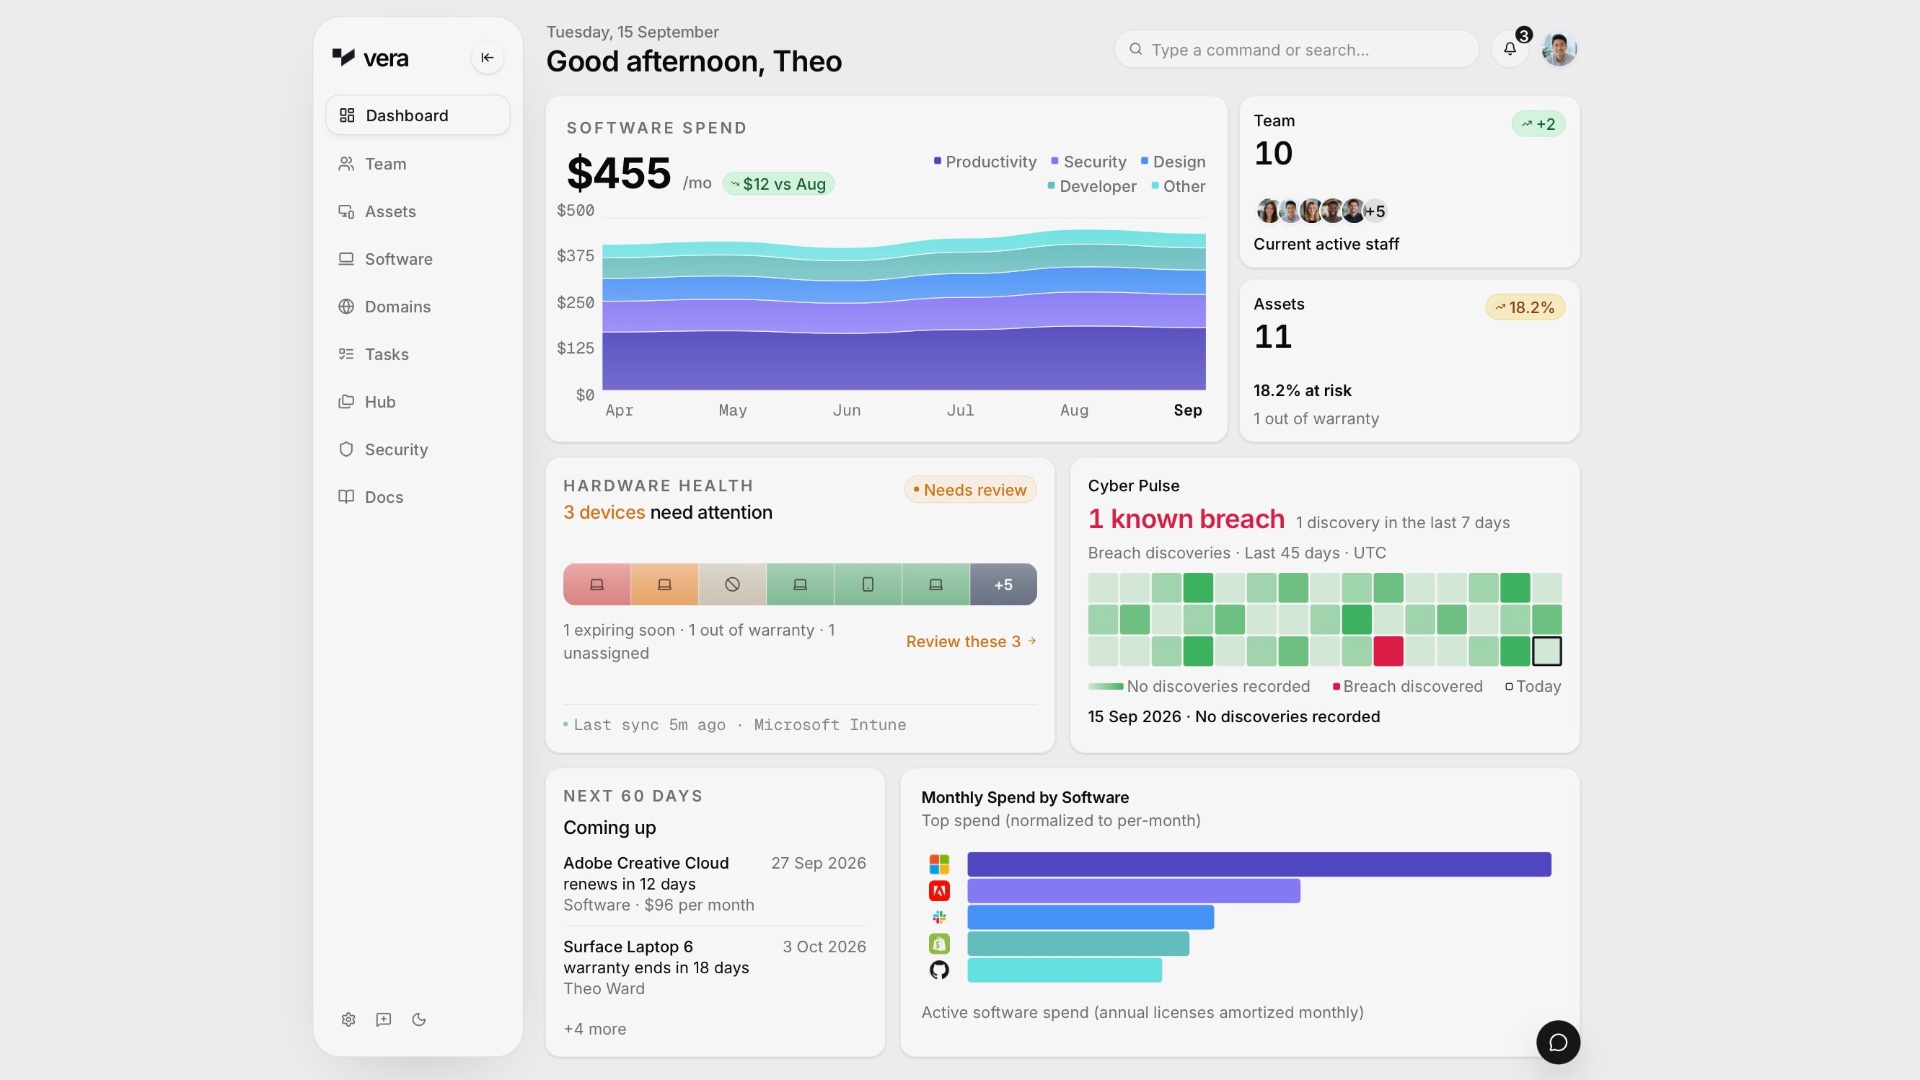Click the orange laptop device tile
1920x1080 pixels.
664,585
